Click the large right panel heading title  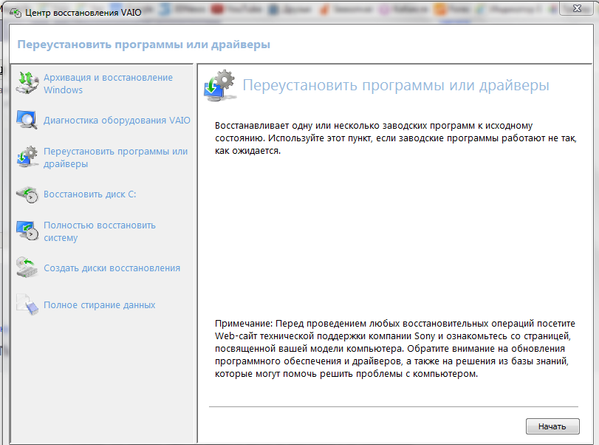396,85
